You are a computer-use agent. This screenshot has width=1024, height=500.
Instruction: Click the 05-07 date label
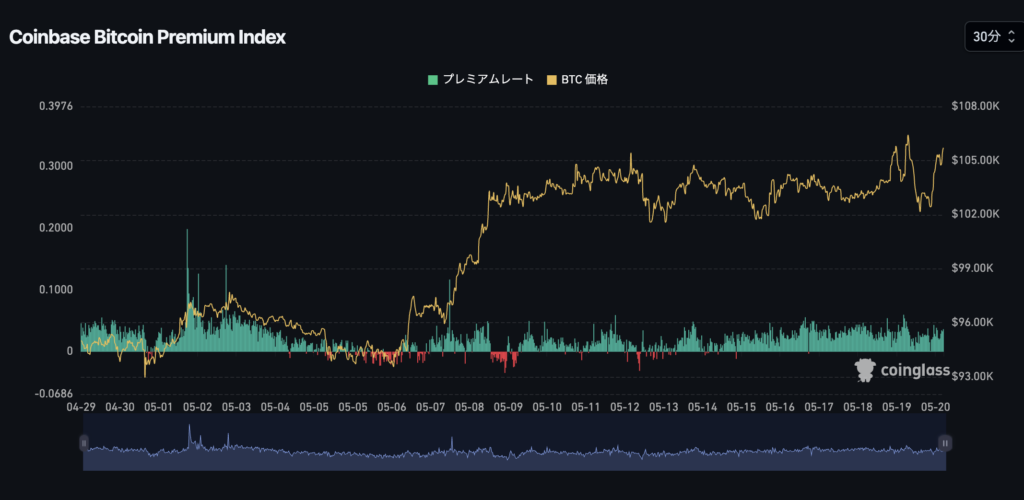[430, 407]
